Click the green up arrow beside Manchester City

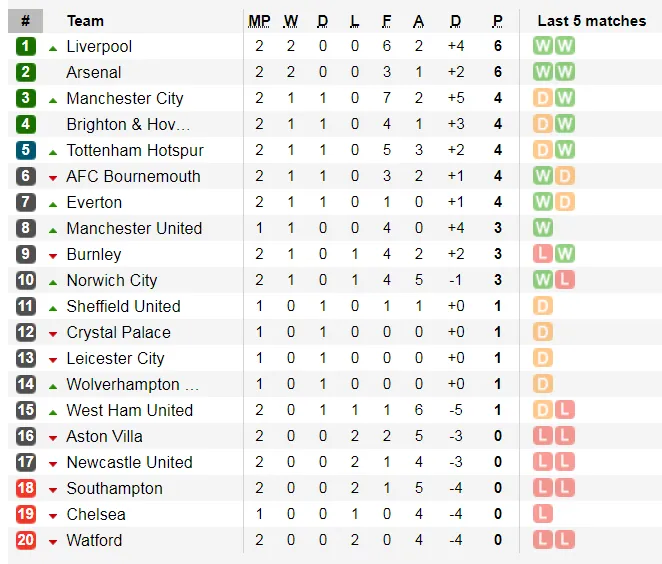click(53, 99)
